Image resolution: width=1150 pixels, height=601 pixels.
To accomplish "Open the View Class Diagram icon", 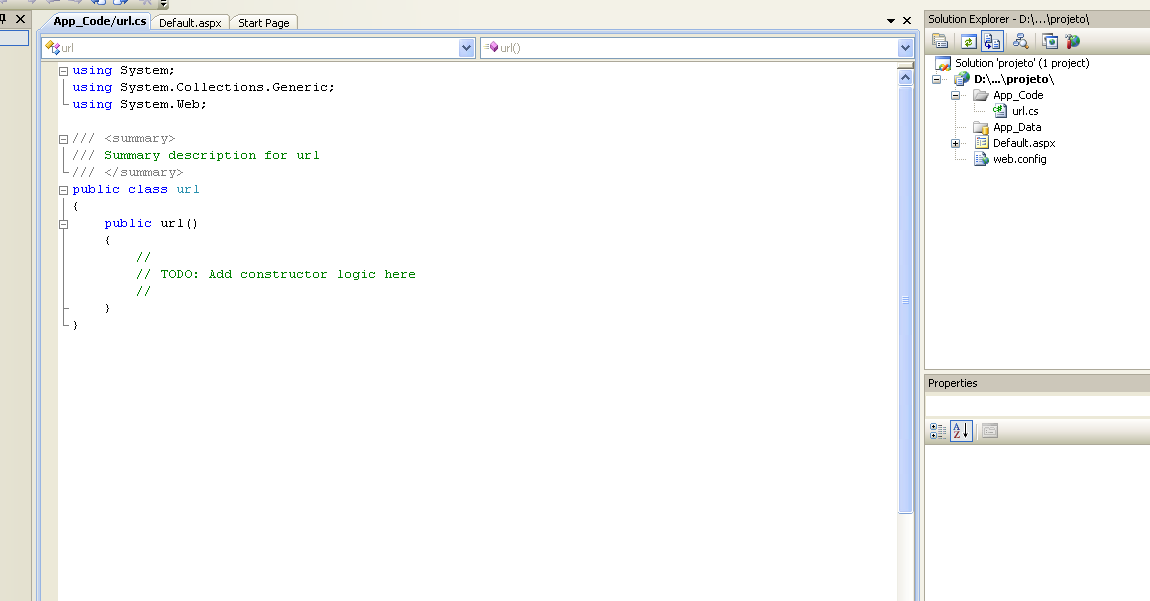I will point(1020,41).
